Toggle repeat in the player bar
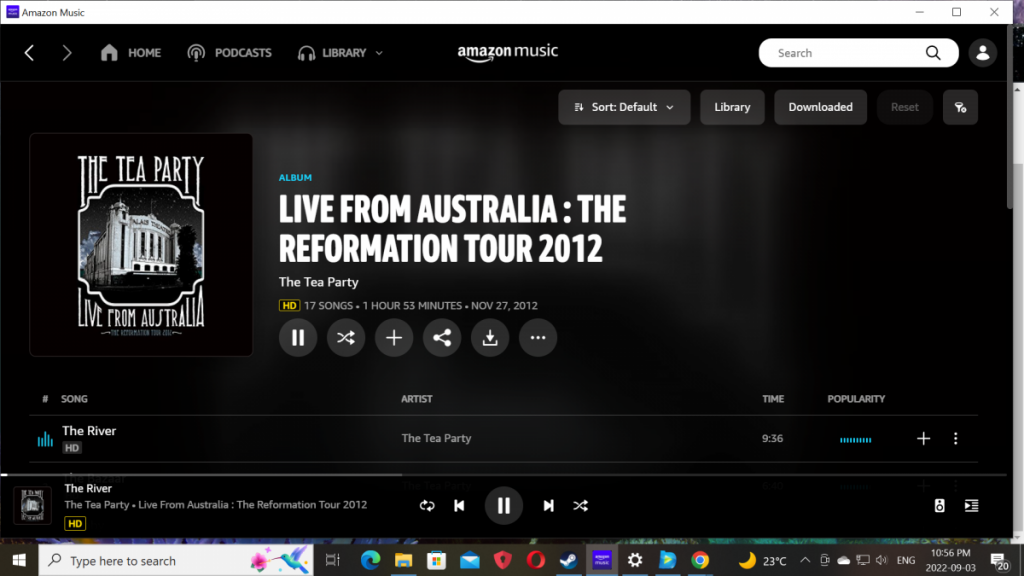Viewport: 1024px width, 576px height. click(427, 505)
